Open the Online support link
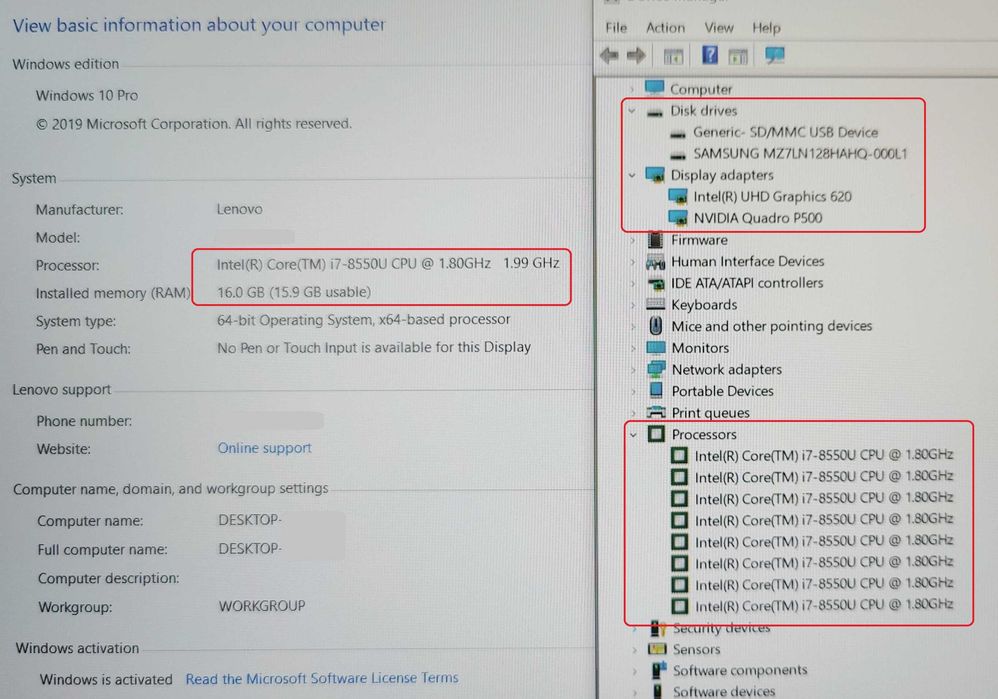This screenshot has height=699, width=998. click(x=264, y=448)
